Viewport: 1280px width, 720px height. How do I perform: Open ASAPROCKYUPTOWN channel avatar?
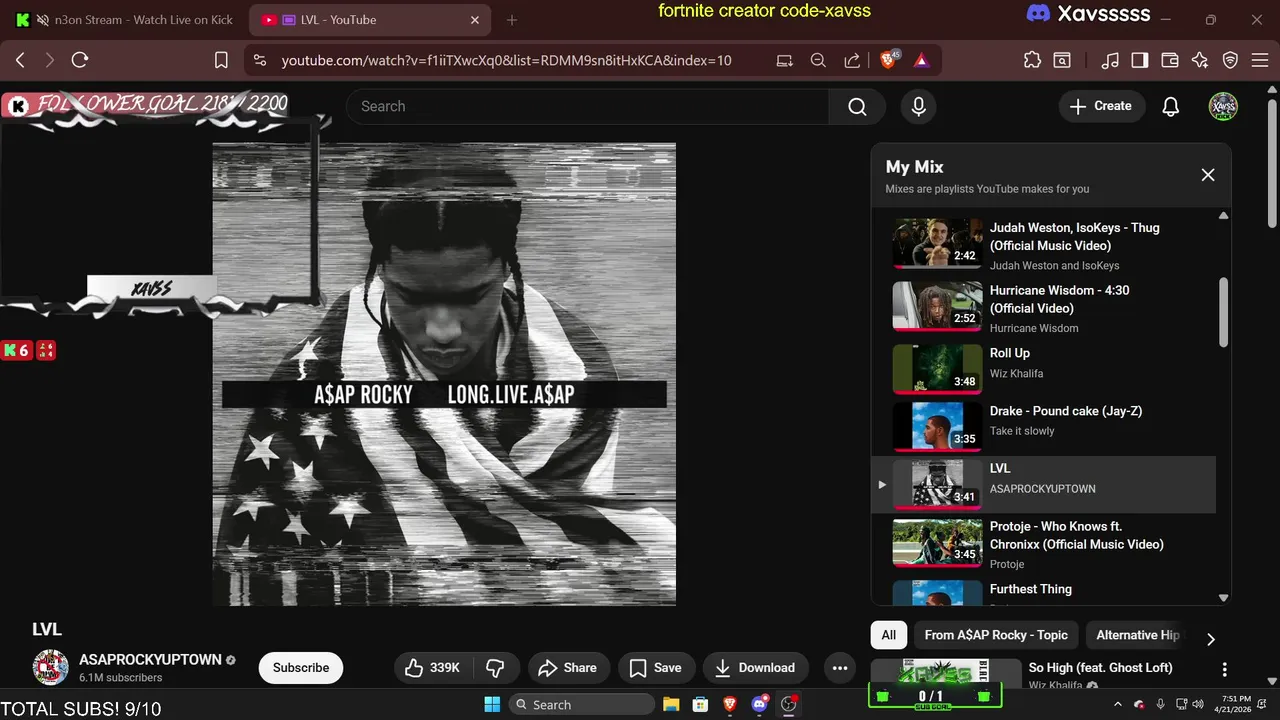coord(51,667)
